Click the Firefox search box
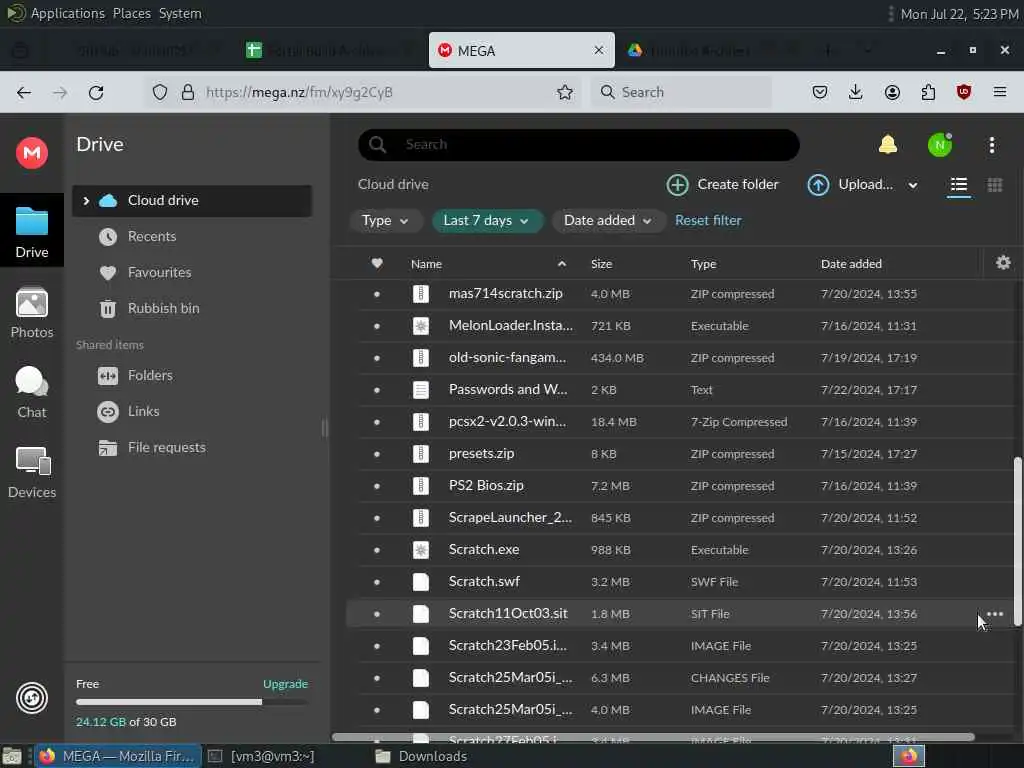This screenshot has height=768, width=1024. coord(681,92)
